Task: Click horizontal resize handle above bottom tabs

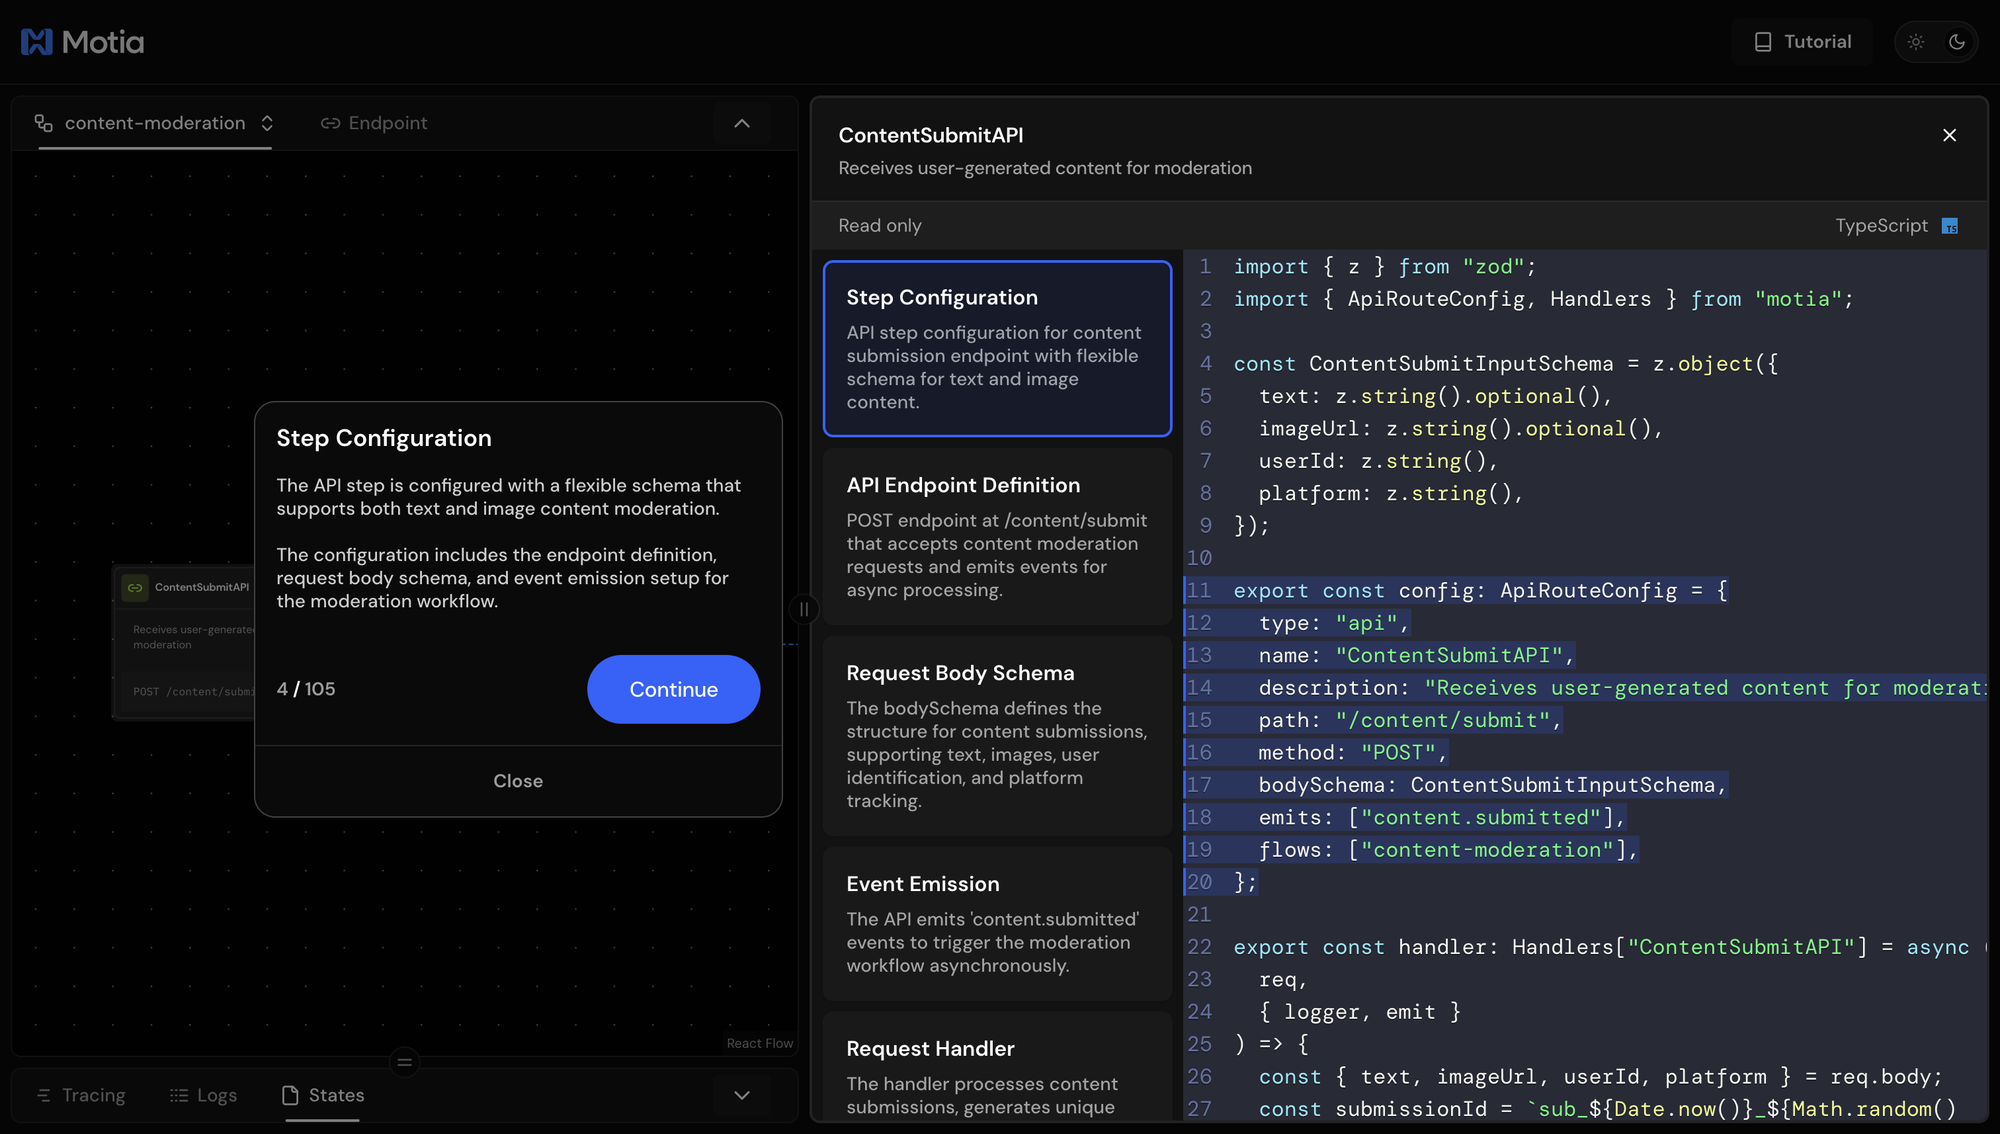Action: pos(404,1062)
